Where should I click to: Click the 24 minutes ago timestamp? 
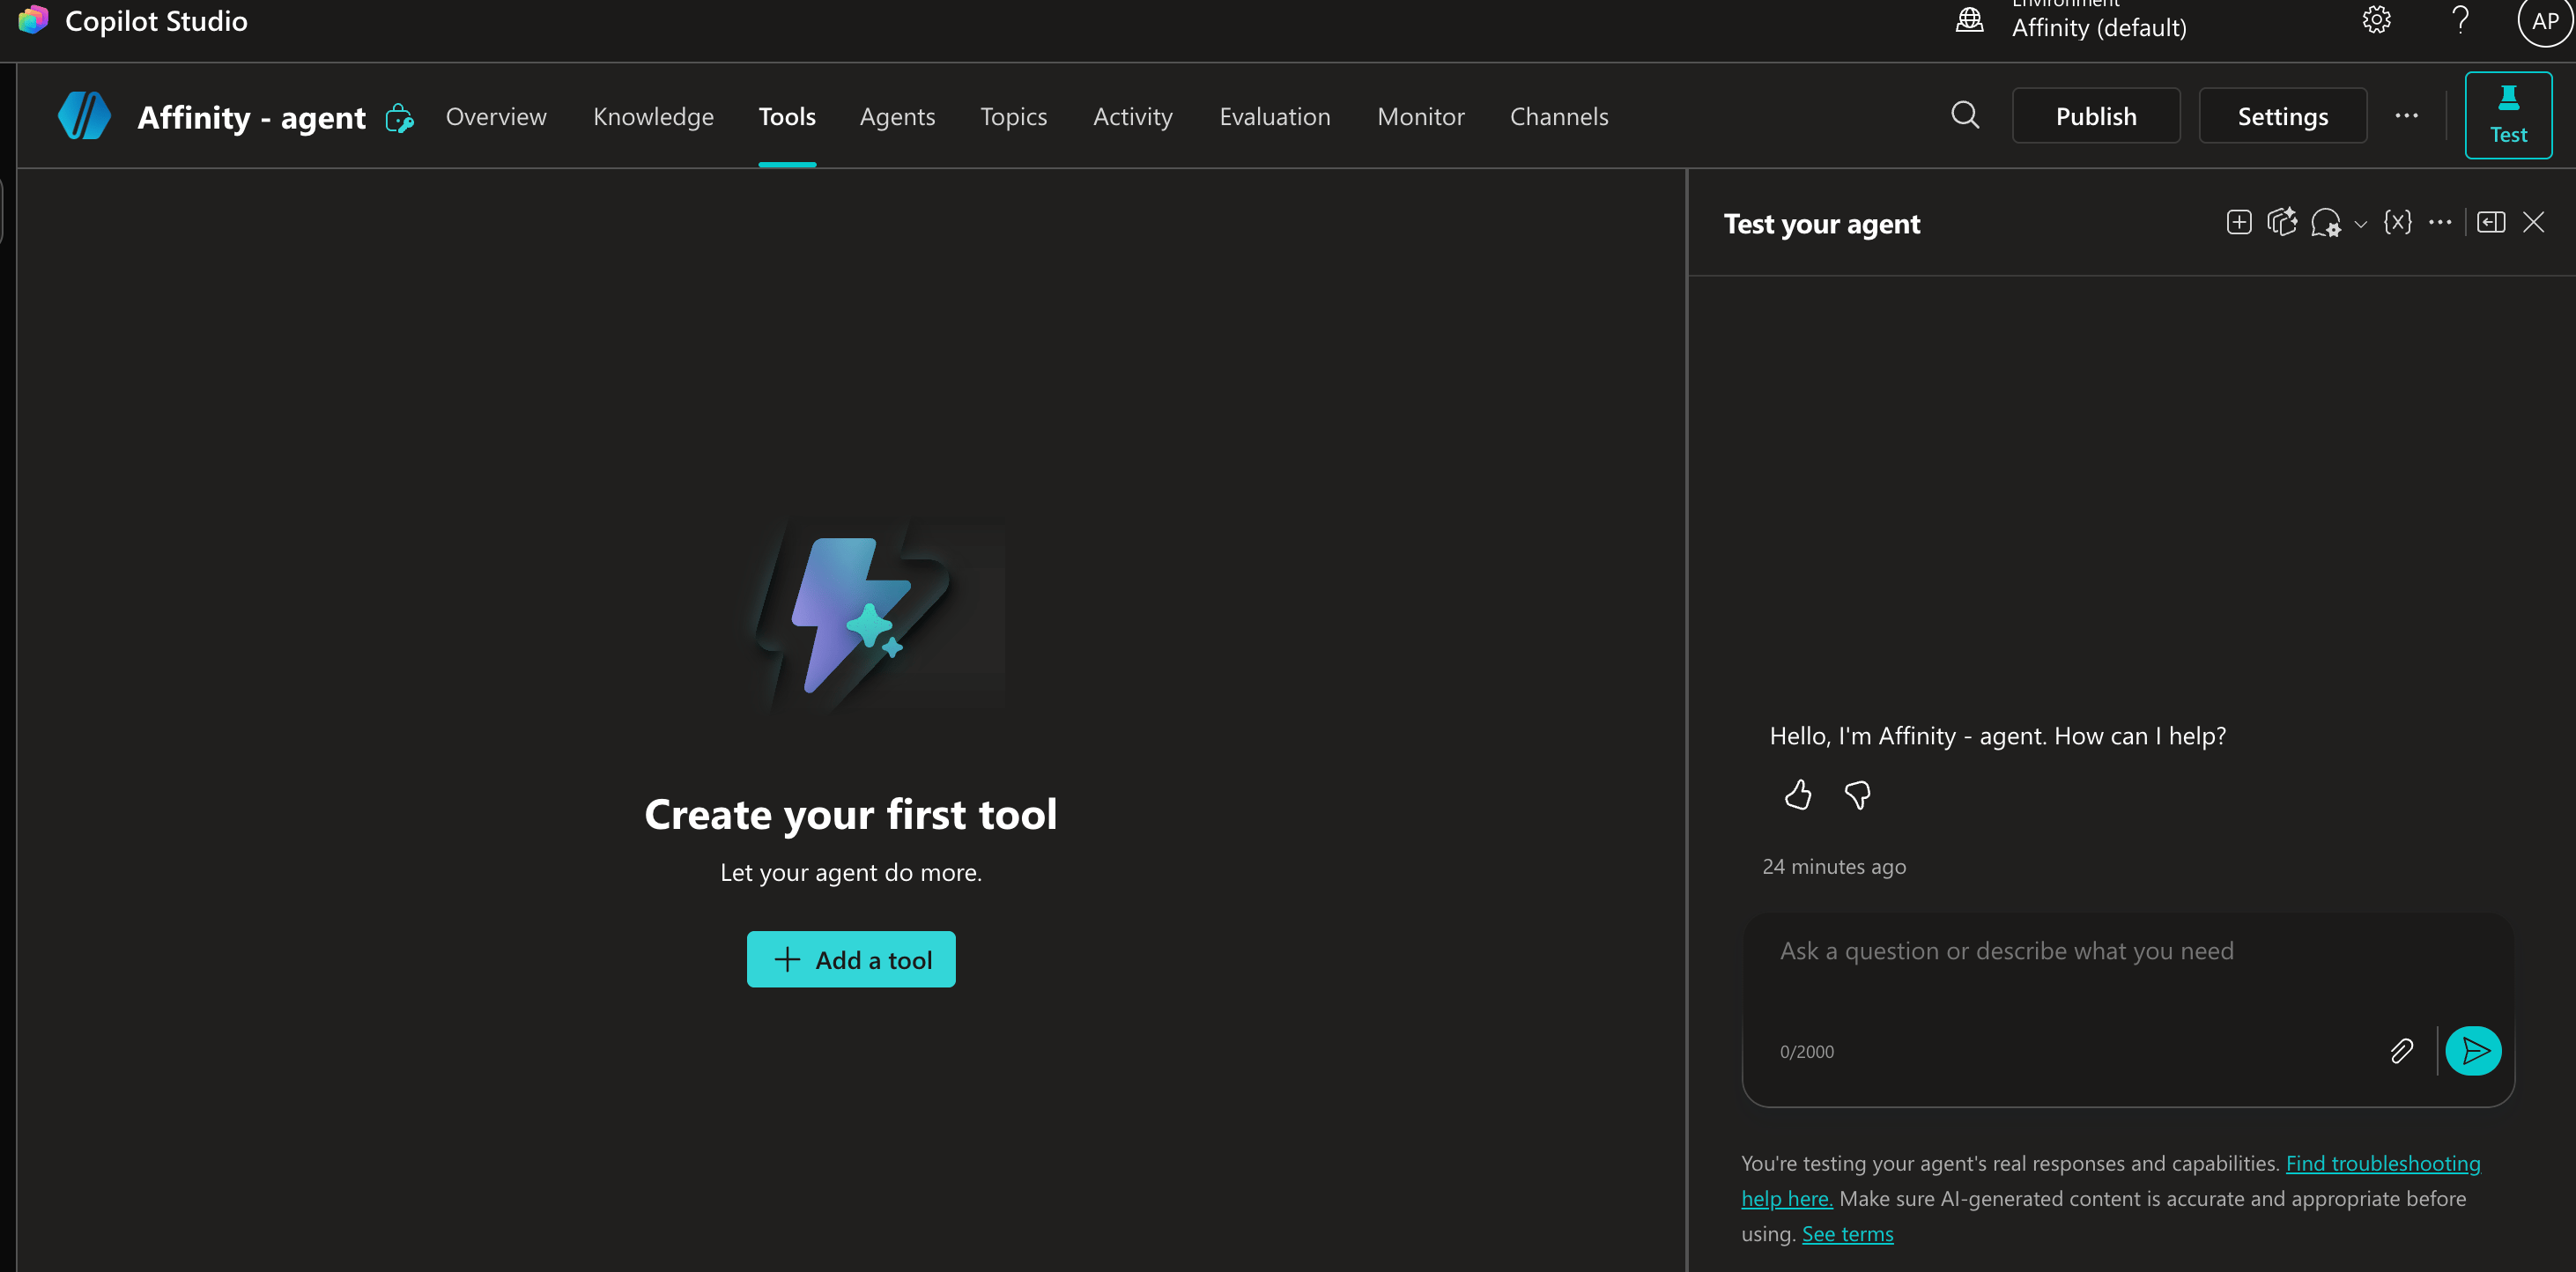pos(1834,866)
